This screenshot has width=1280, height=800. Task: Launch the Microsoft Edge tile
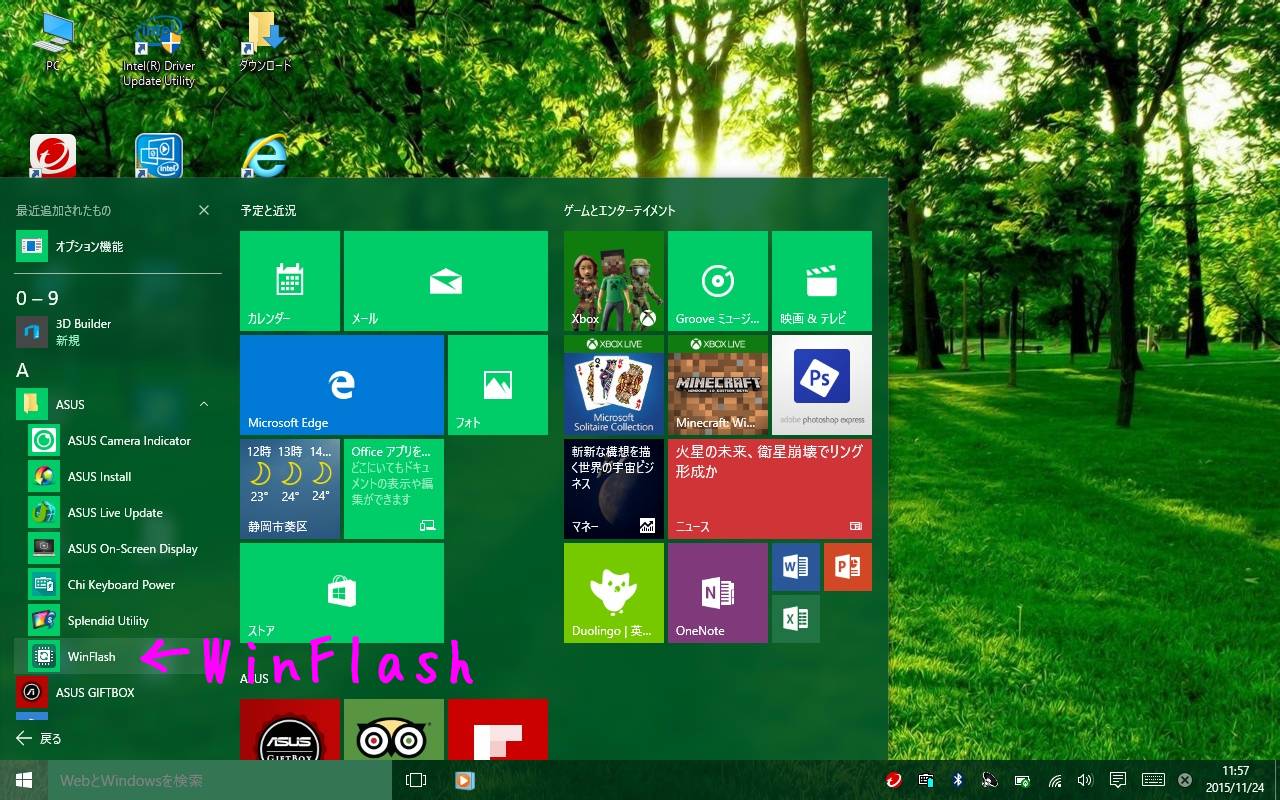click(342, 385)
